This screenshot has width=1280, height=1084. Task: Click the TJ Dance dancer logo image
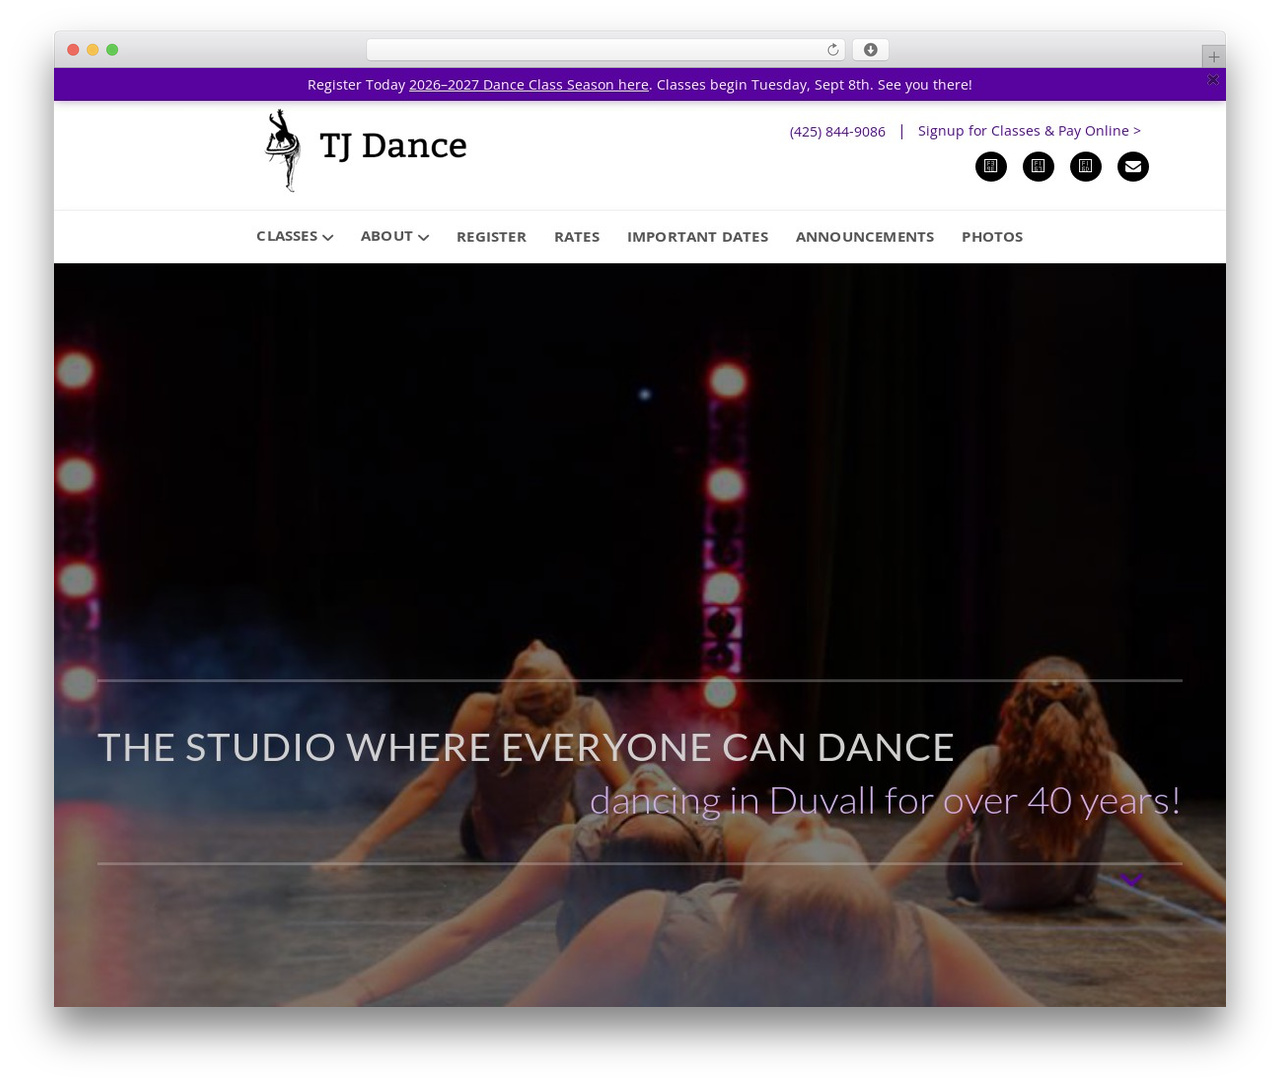[x=283, y=150]
